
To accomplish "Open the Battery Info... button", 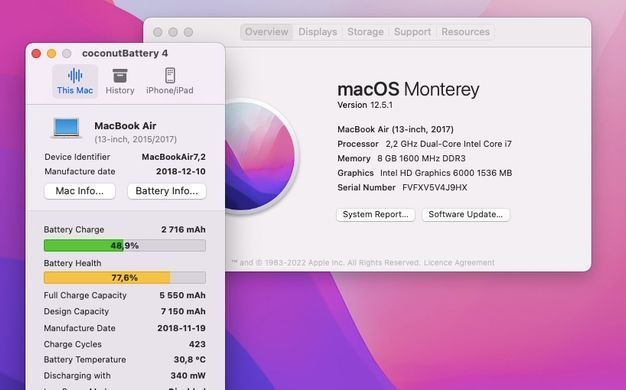I will (x=166, y=191).
